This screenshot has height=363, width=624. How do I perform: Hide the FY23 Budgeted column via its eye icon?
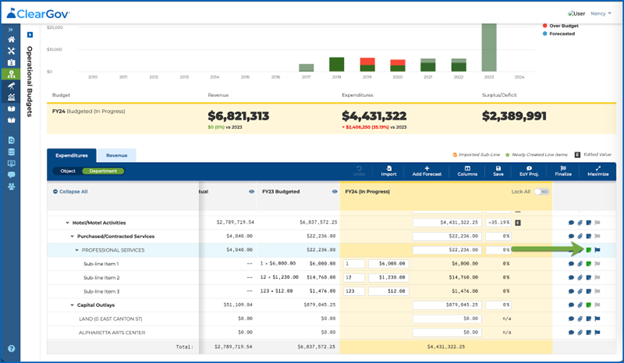tap(334, 192)
